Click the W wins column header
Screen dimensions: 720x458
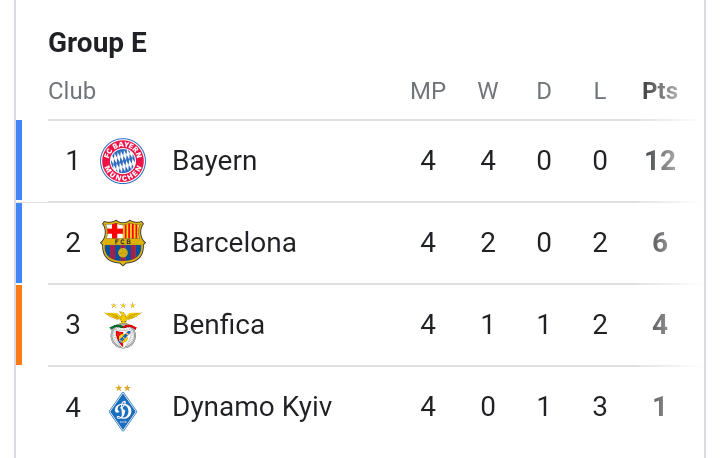pos(488,91)
